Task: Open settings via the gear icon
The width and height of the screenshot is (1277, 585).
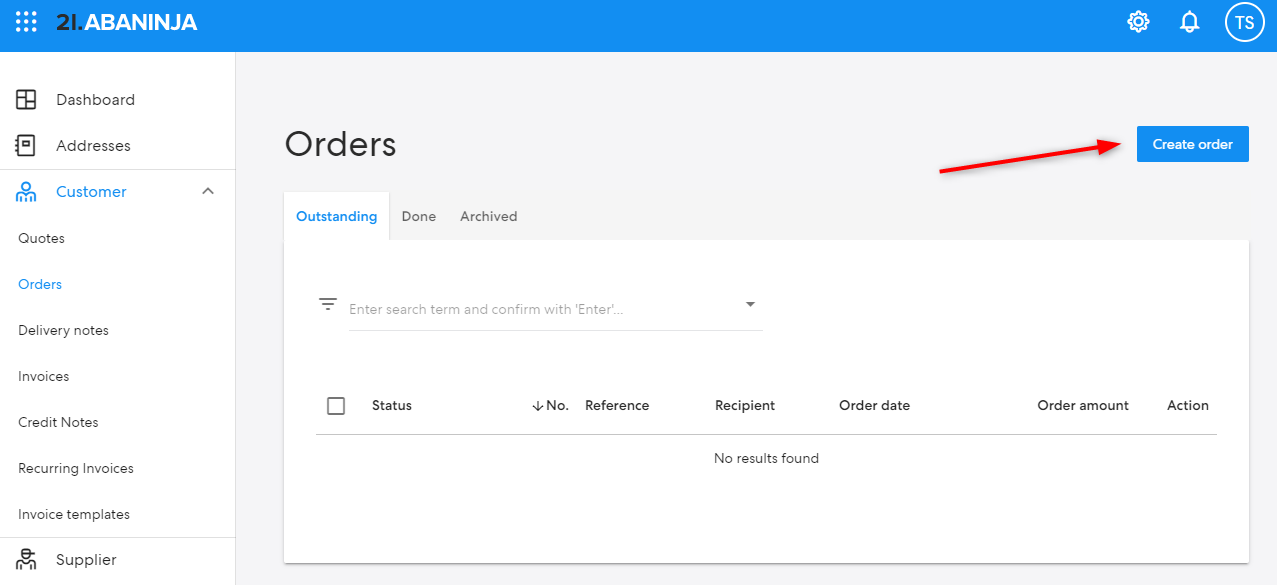Action: tap(1138, 21)
